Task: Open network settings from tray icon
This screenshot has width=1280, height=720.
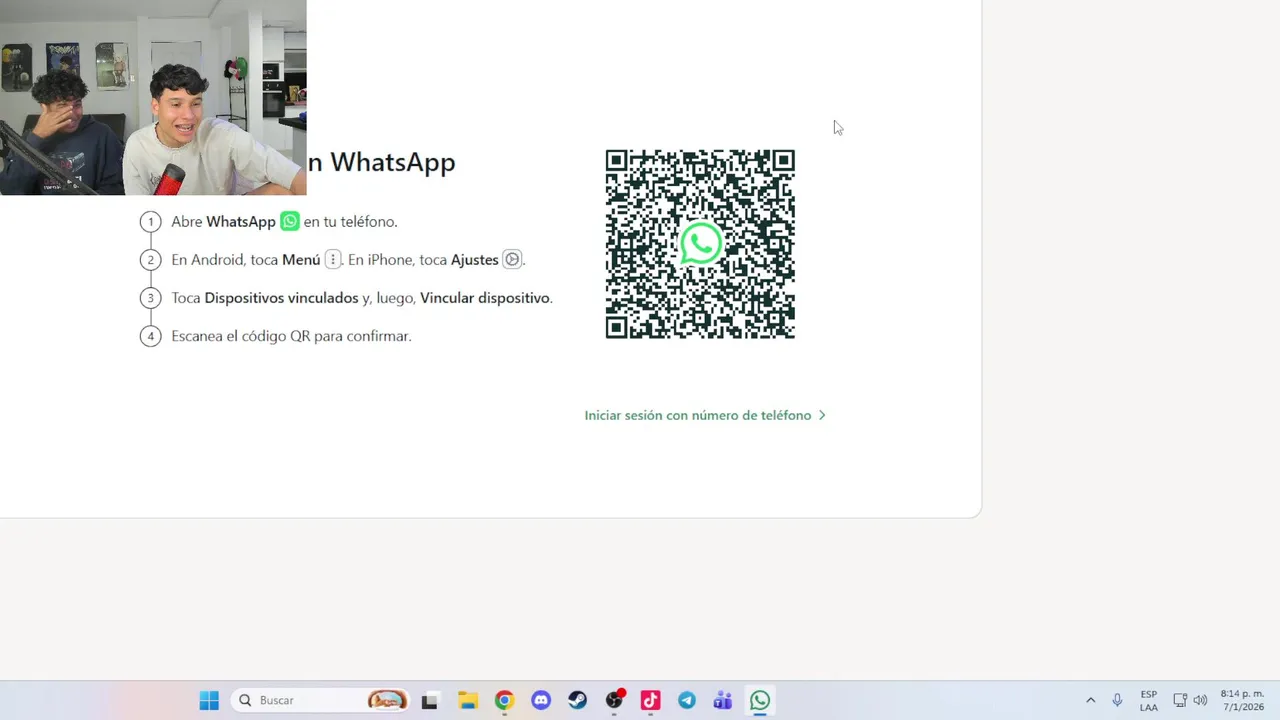Action: pyautogui.click(x=1180, y=700)
